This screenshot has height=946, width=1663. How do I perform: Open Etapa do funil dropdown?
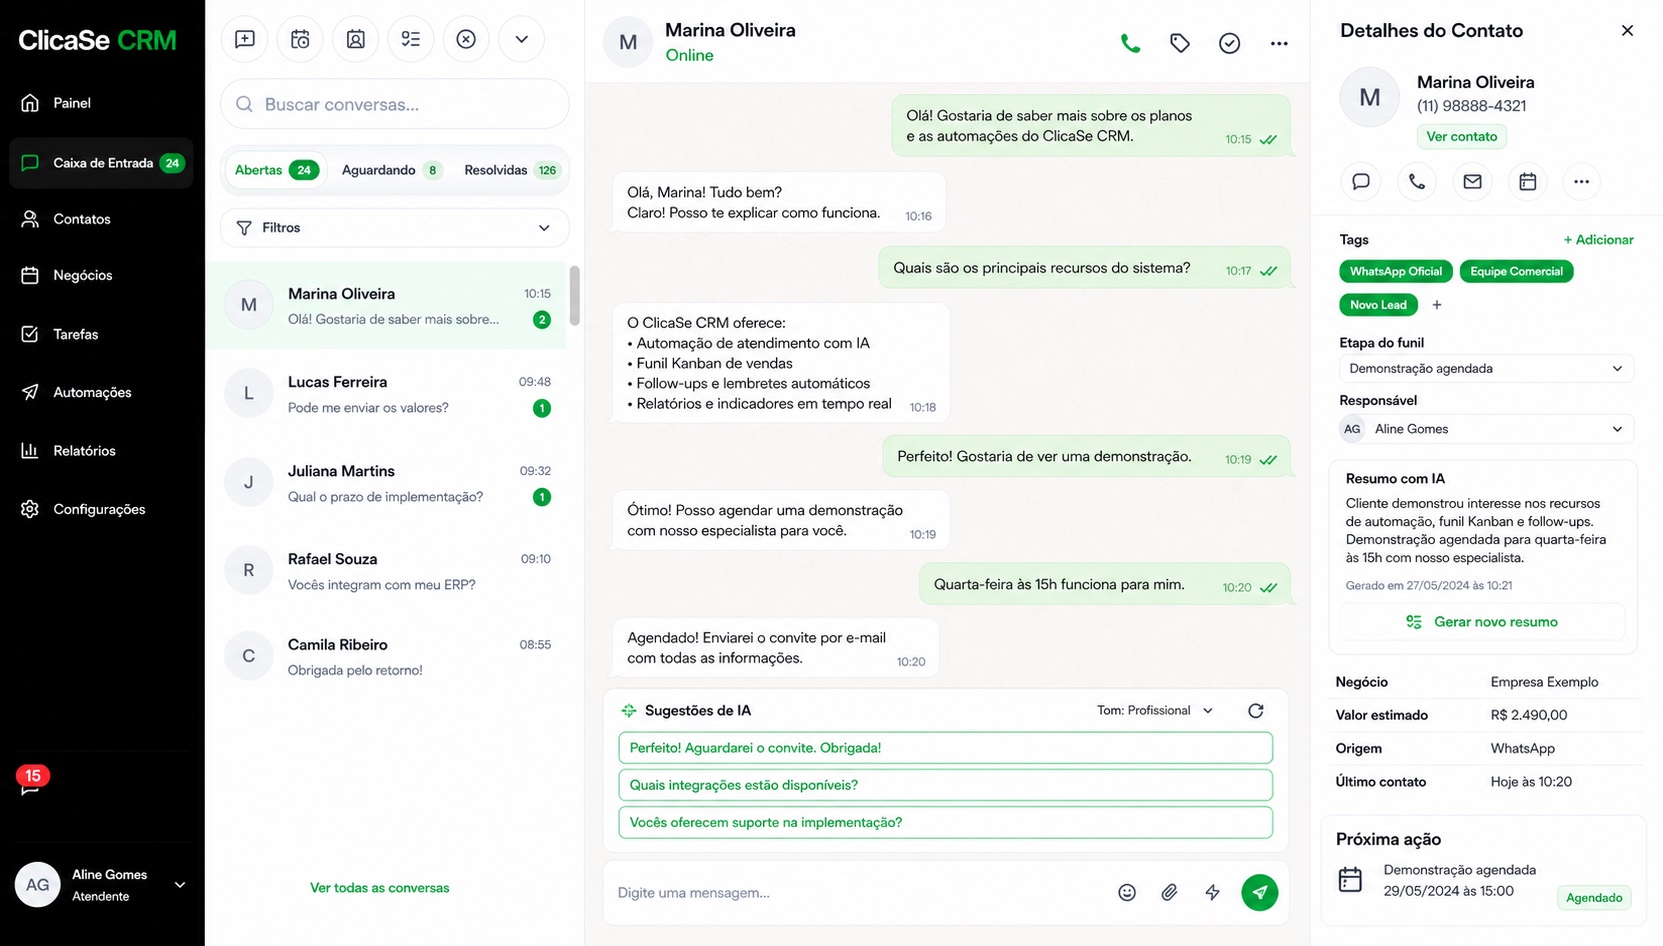[1486, 369]
